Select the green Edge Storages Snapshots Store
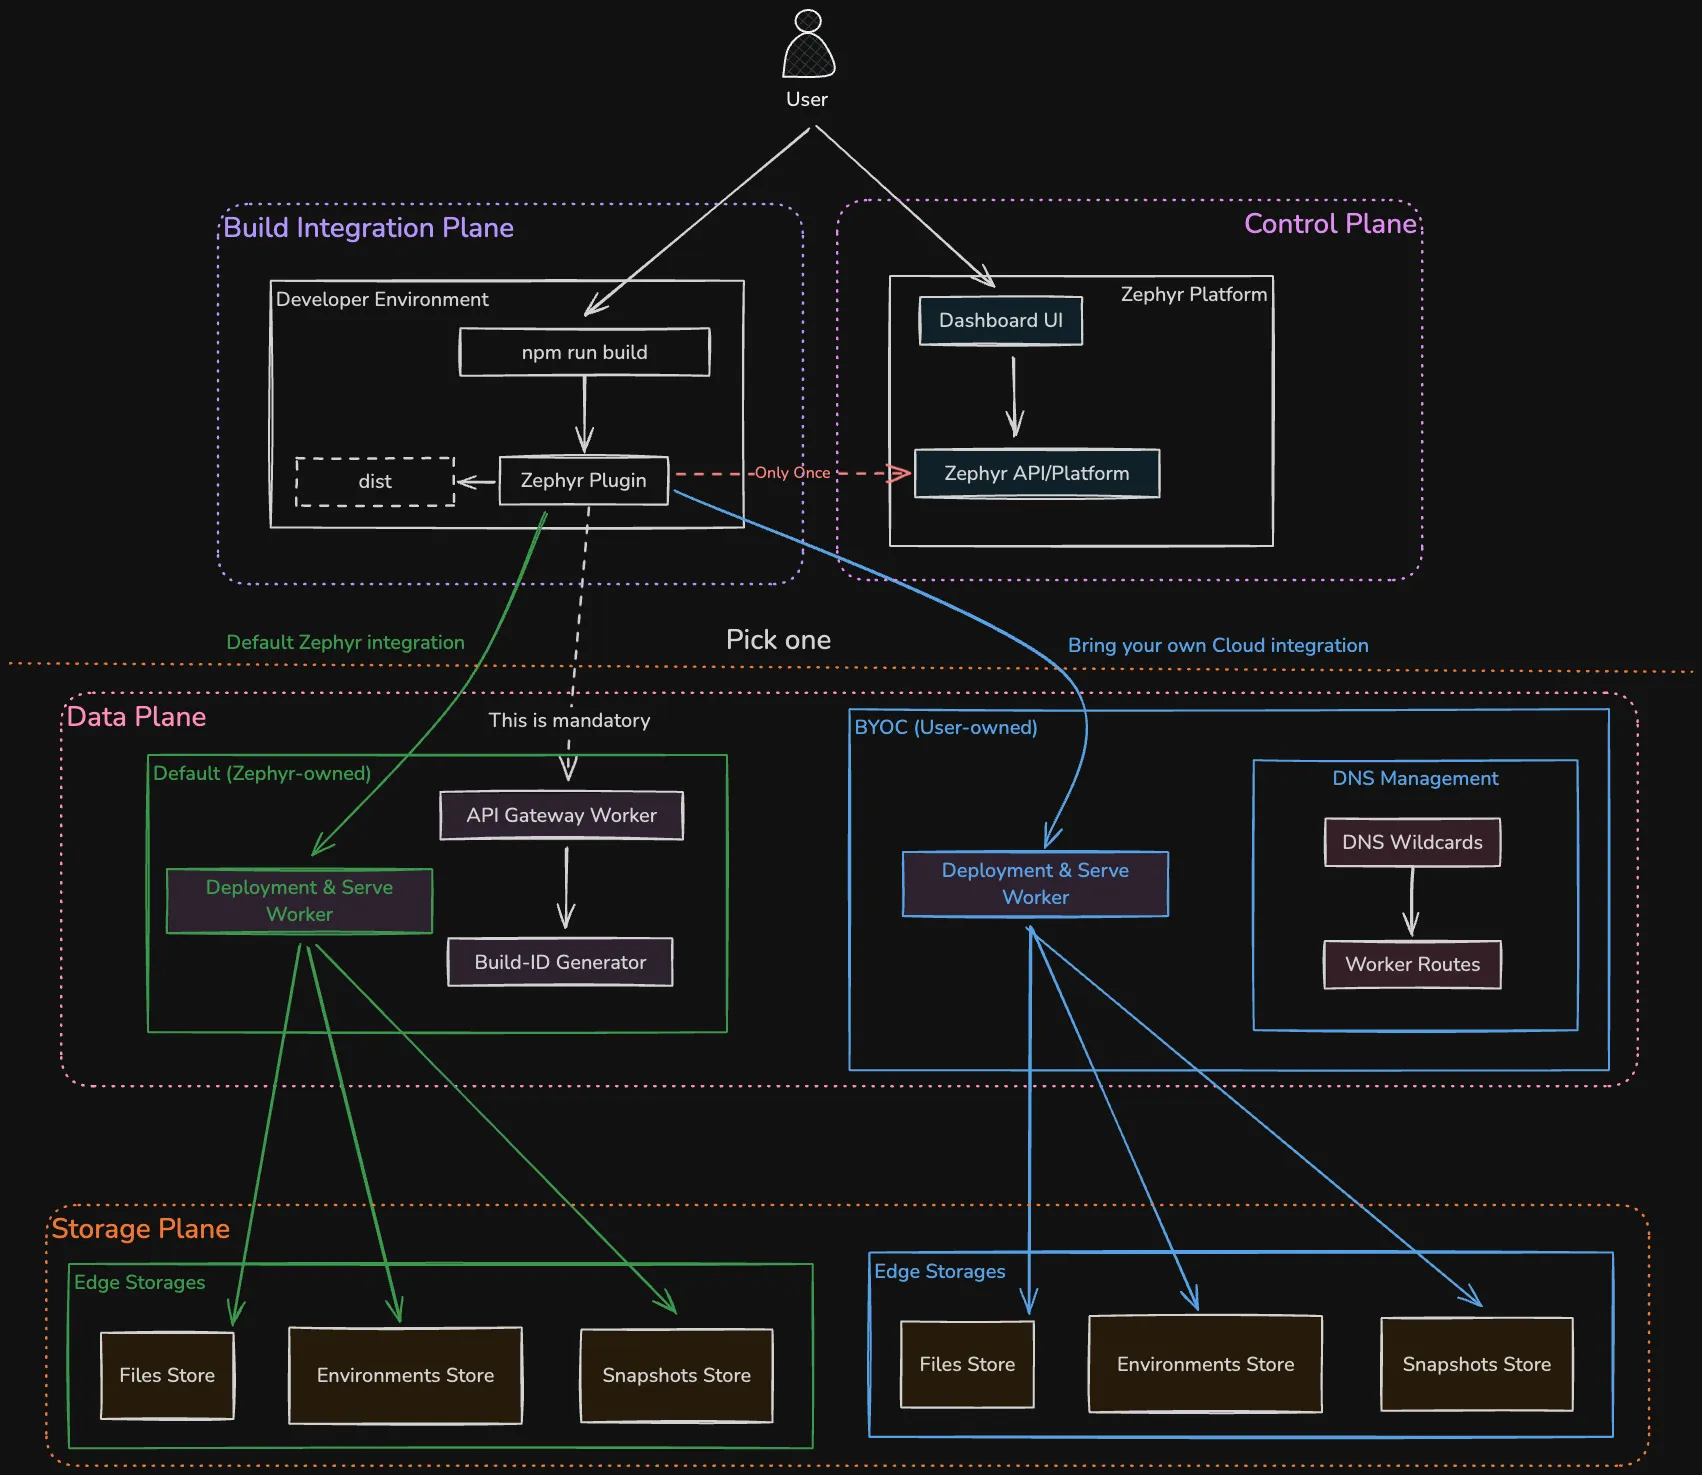 coord(676,1375)
